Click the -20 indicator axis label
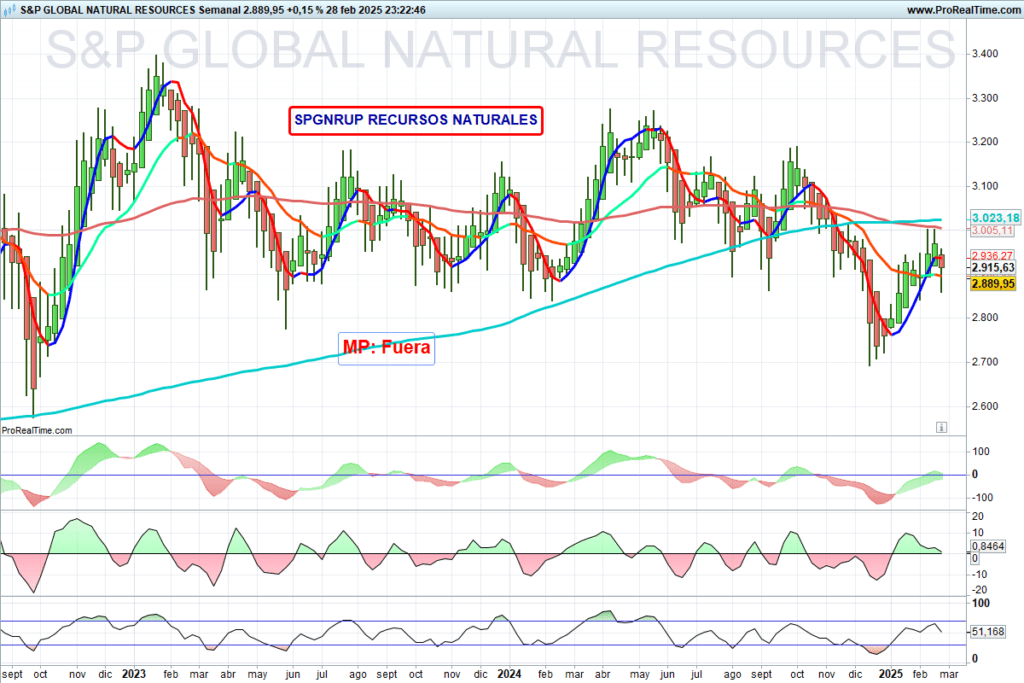1024x683 pixels. coord(979,590)
